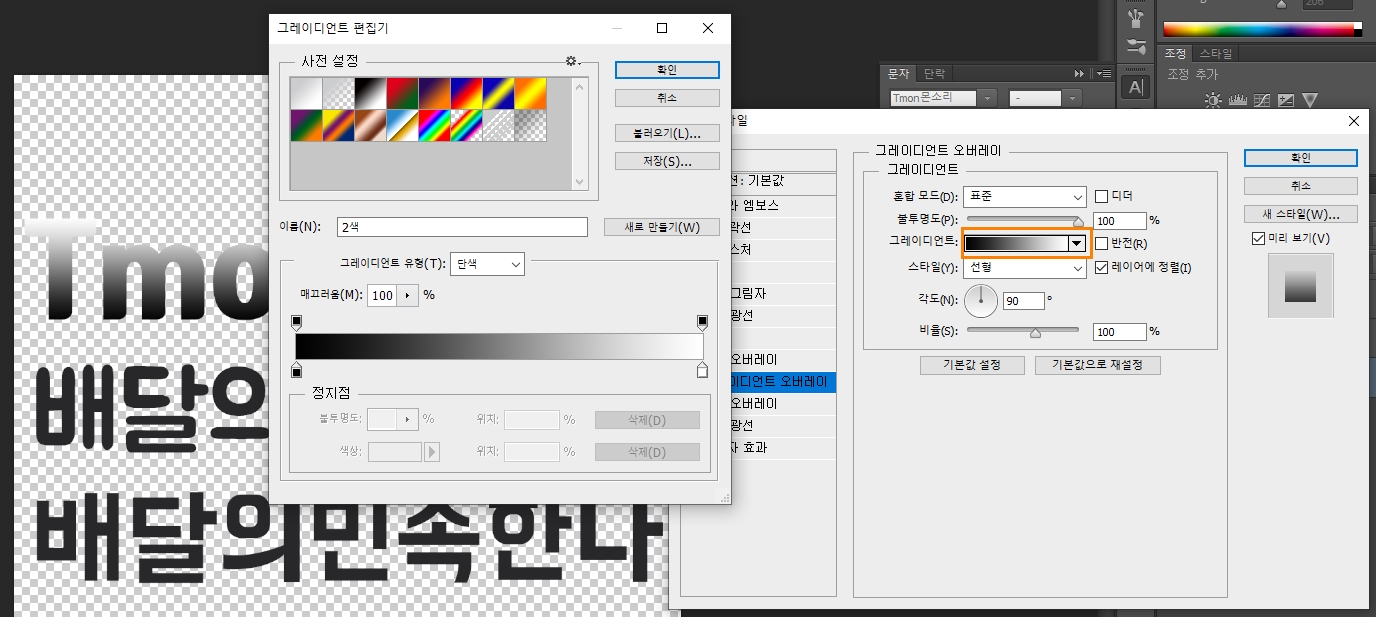
Task: Open the Brush Presets panel icon
Action: pos(1135,19)
